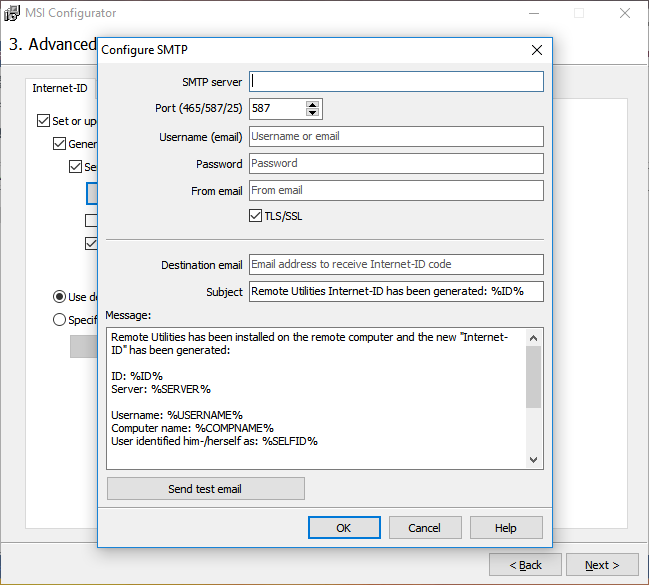Click the '%SELFID%' line in message
This screenshot has height=585, width=649.
click(214, 441)
